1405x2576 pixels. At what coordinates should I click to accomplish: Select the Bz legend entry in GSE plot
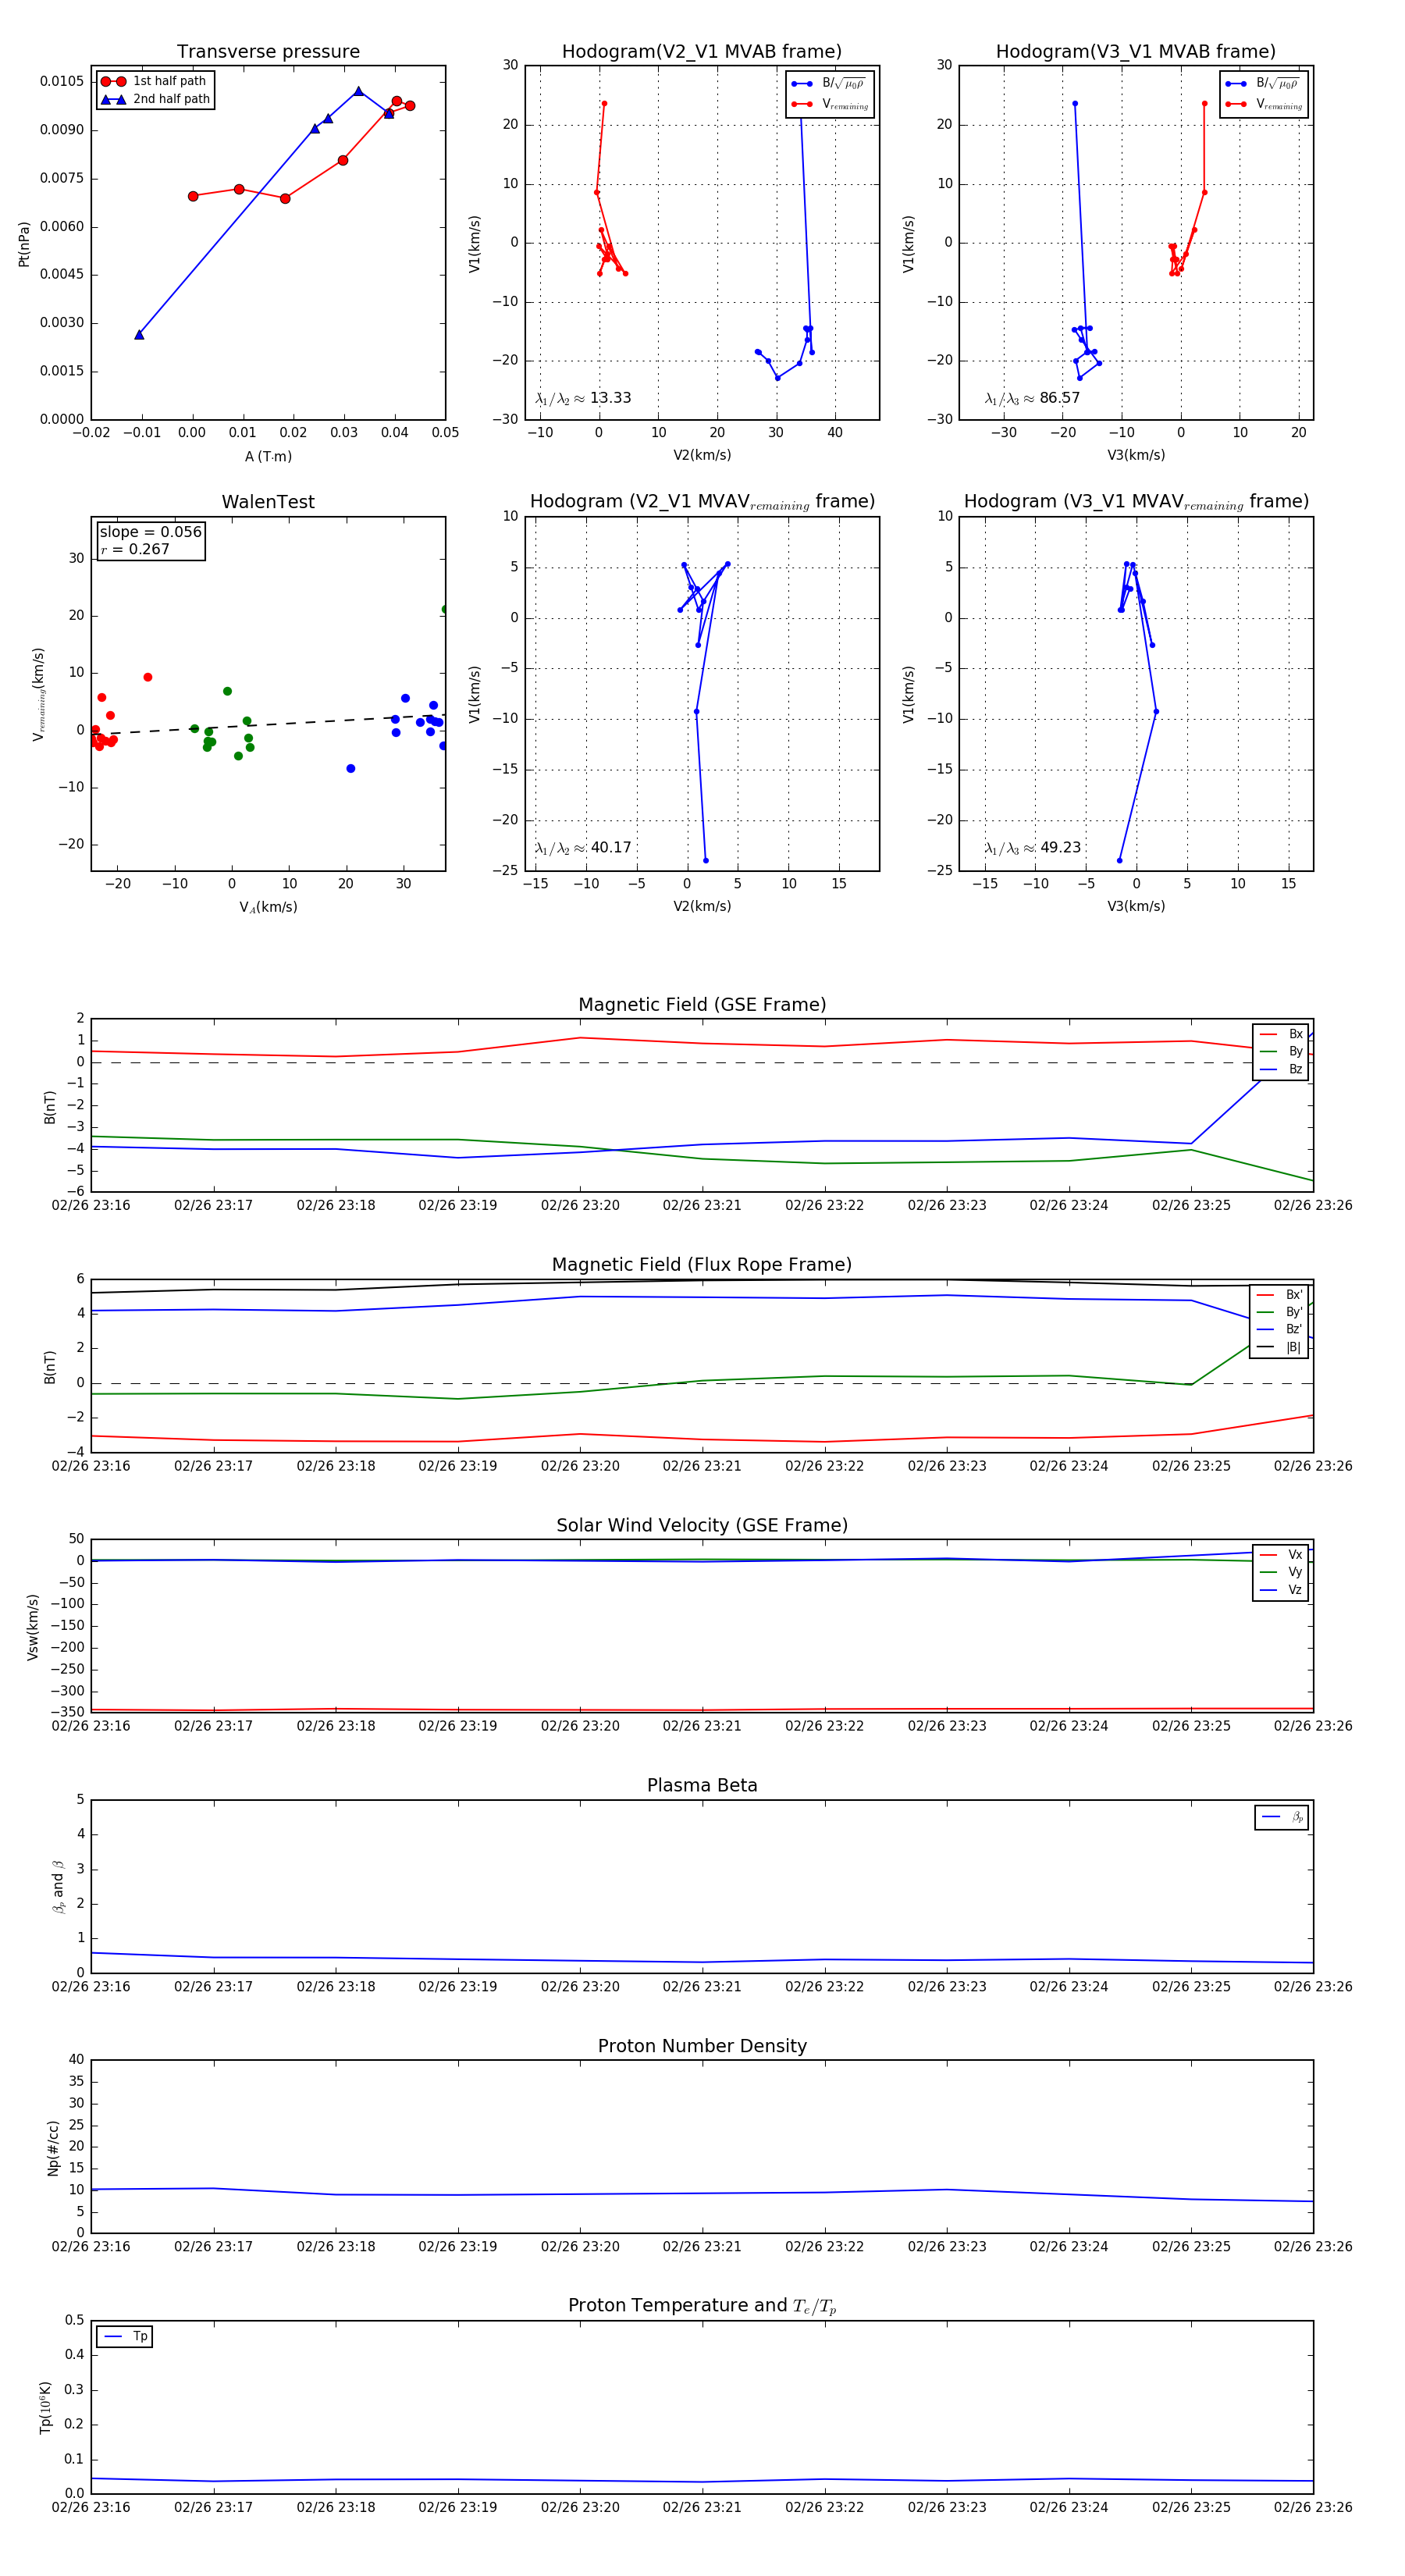pos(1281,1069)
